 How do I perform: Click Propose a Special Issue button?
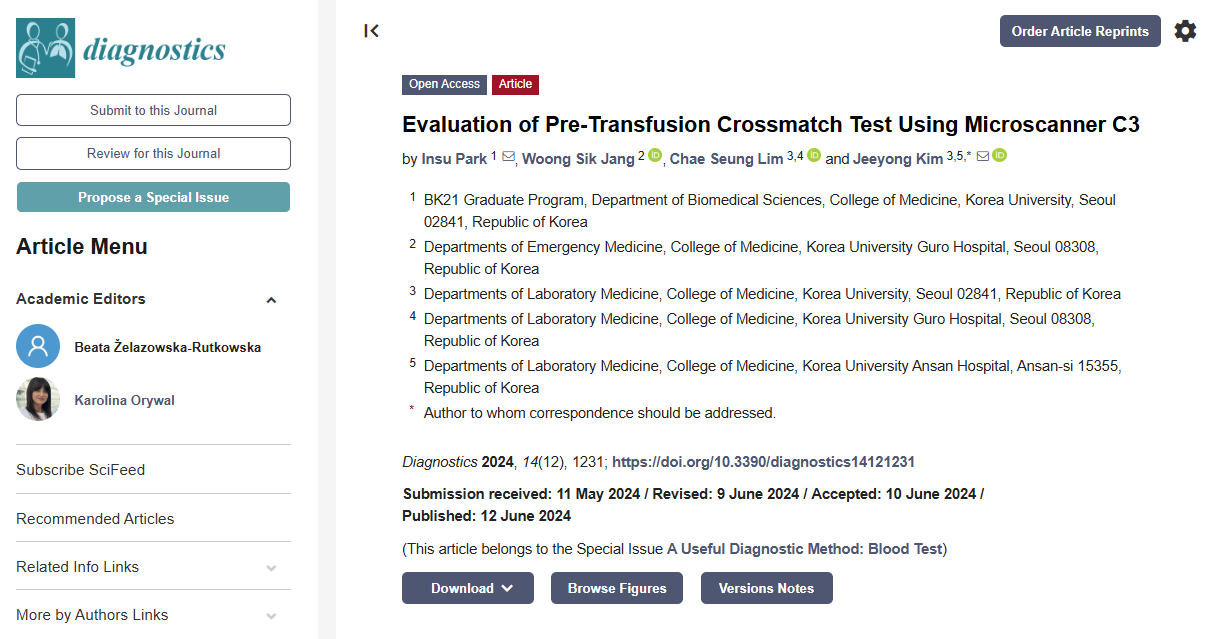[154, 197]
